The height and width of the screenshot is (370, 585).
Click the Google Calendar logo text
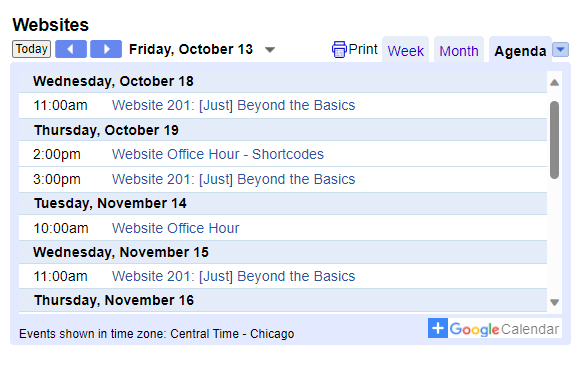tap(504, 329)
